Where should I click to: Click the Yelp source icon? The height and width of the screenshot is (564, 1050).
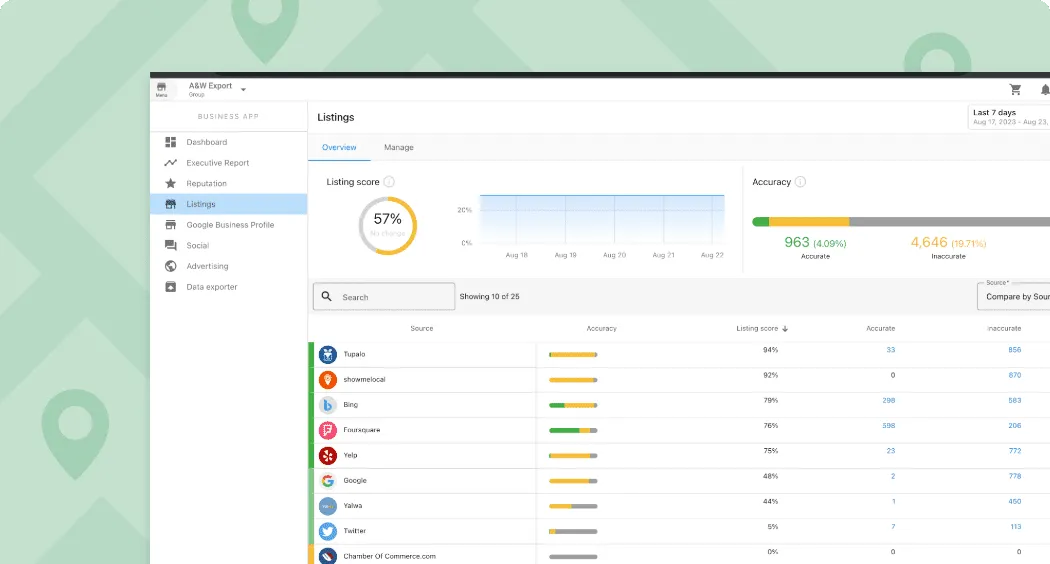328,455
